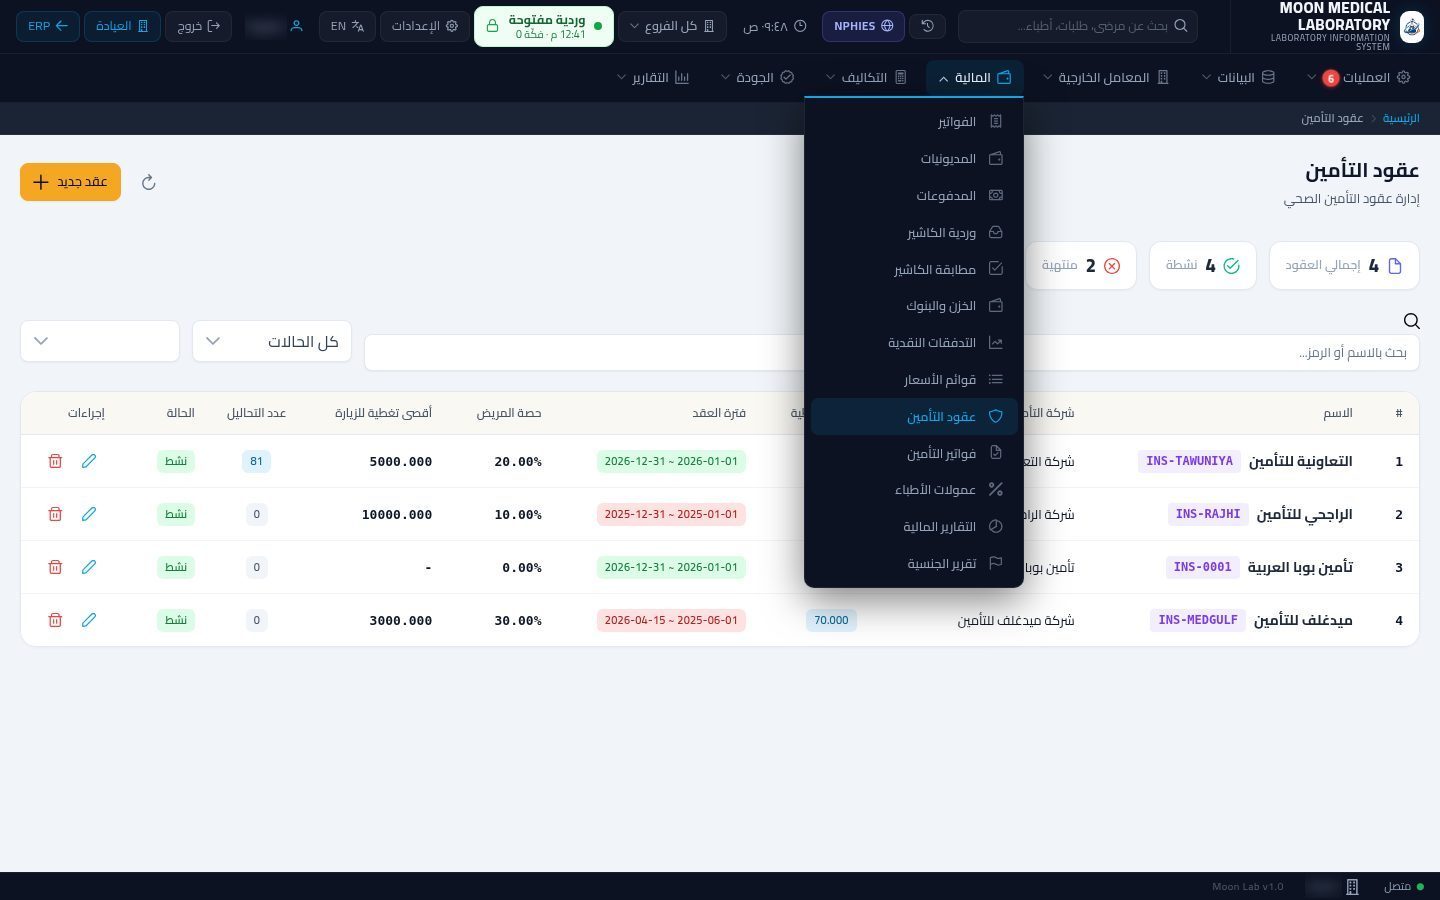
Task: Click the user profile icon in top bar
Action: (296, 26)
